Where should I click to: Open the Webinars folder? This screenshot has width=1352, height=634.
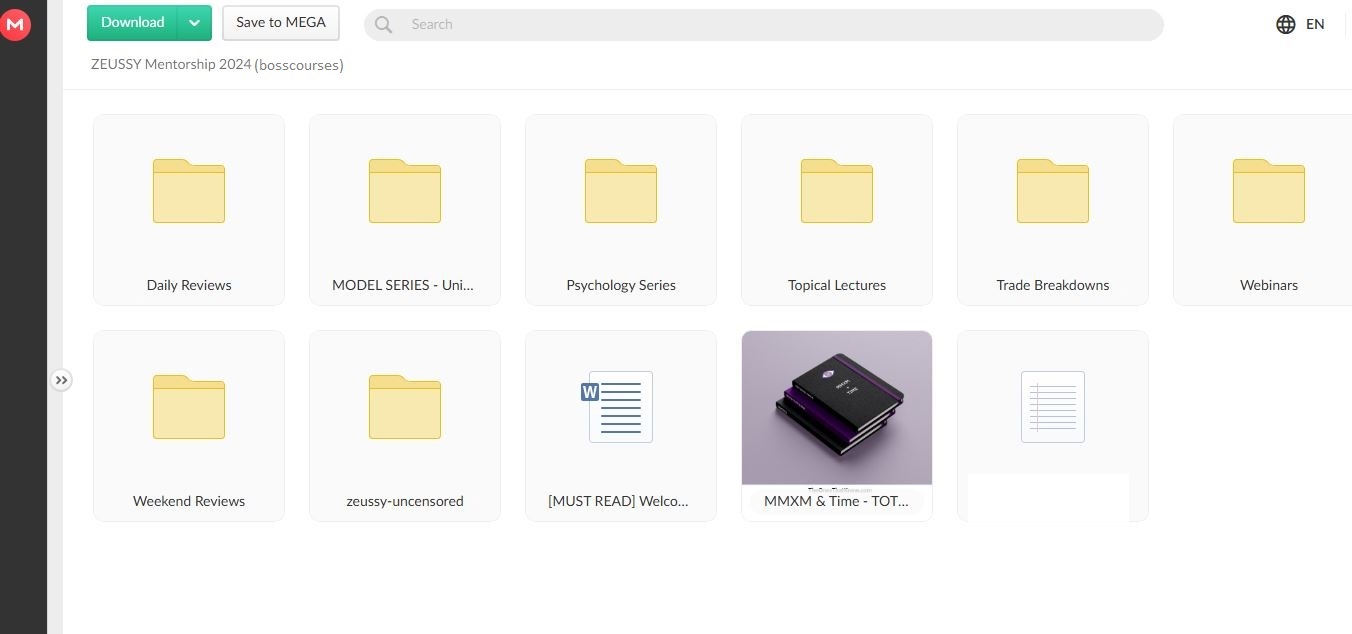(x=1268, y=209)
